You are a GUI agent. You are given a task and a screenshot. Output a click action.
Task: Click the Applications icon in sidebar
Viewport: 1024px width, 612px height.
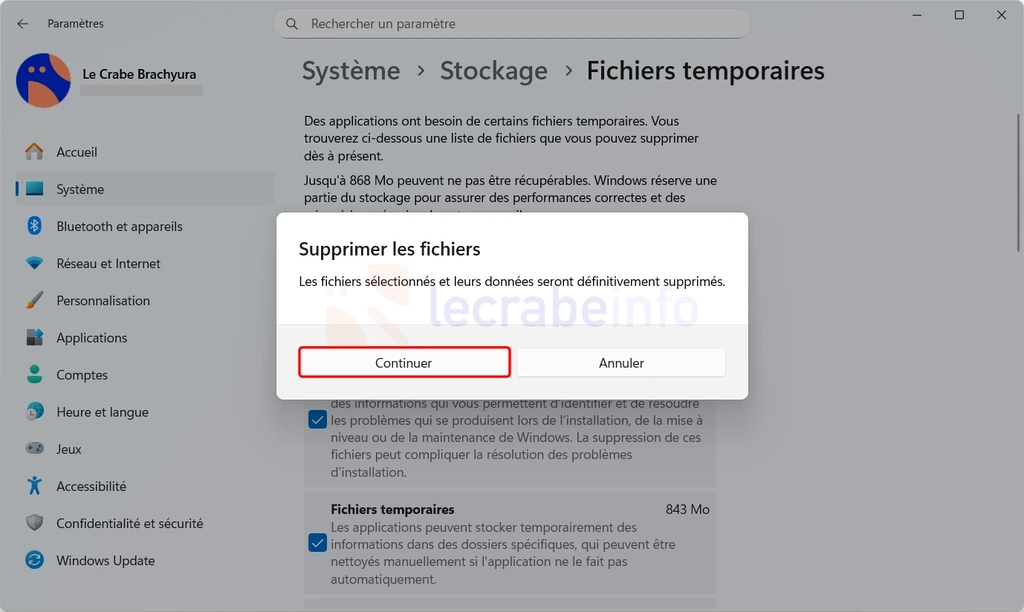pyautogui.click(x=34, y=338)
